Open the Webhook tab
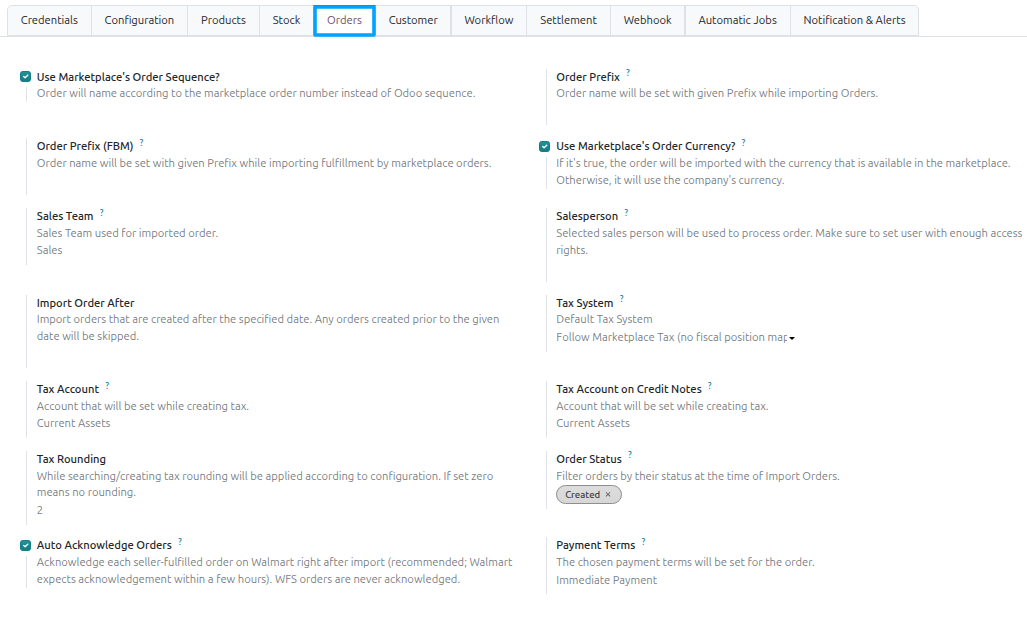The height and width of the screenshot is (618, 1027). pyautogui.click(x=648, y=20)
